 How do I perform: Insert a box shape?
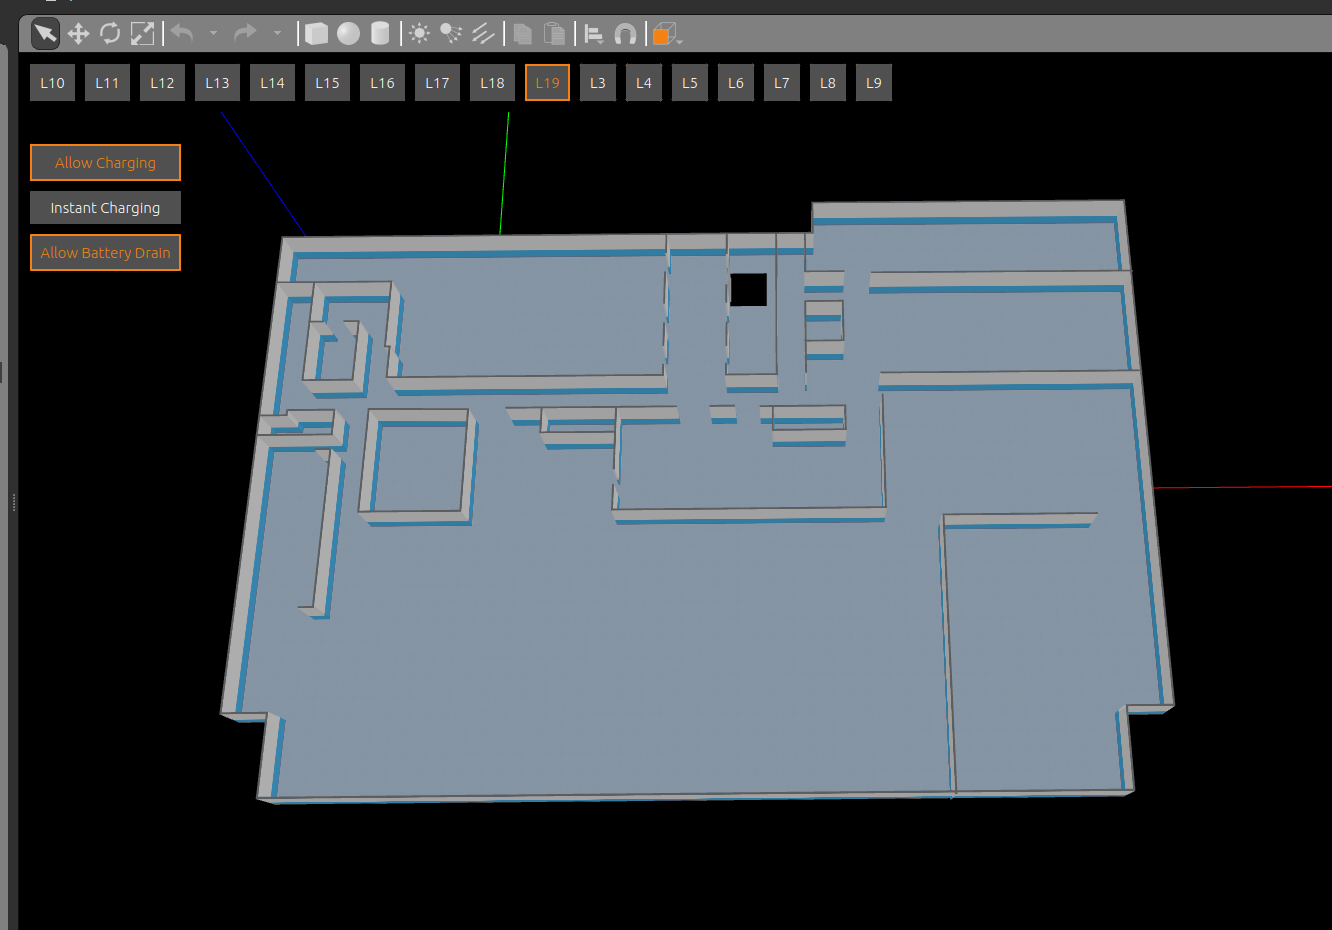click(316, 34)
